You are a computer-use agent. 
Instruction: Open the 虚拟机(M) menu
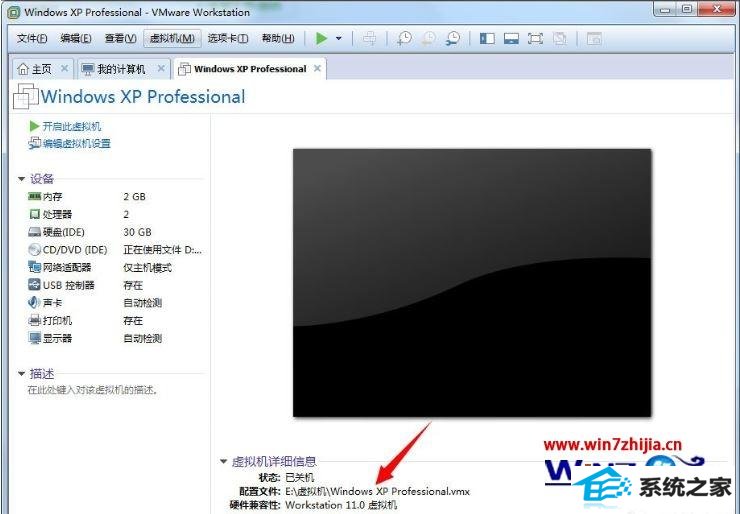pos(172,38)
